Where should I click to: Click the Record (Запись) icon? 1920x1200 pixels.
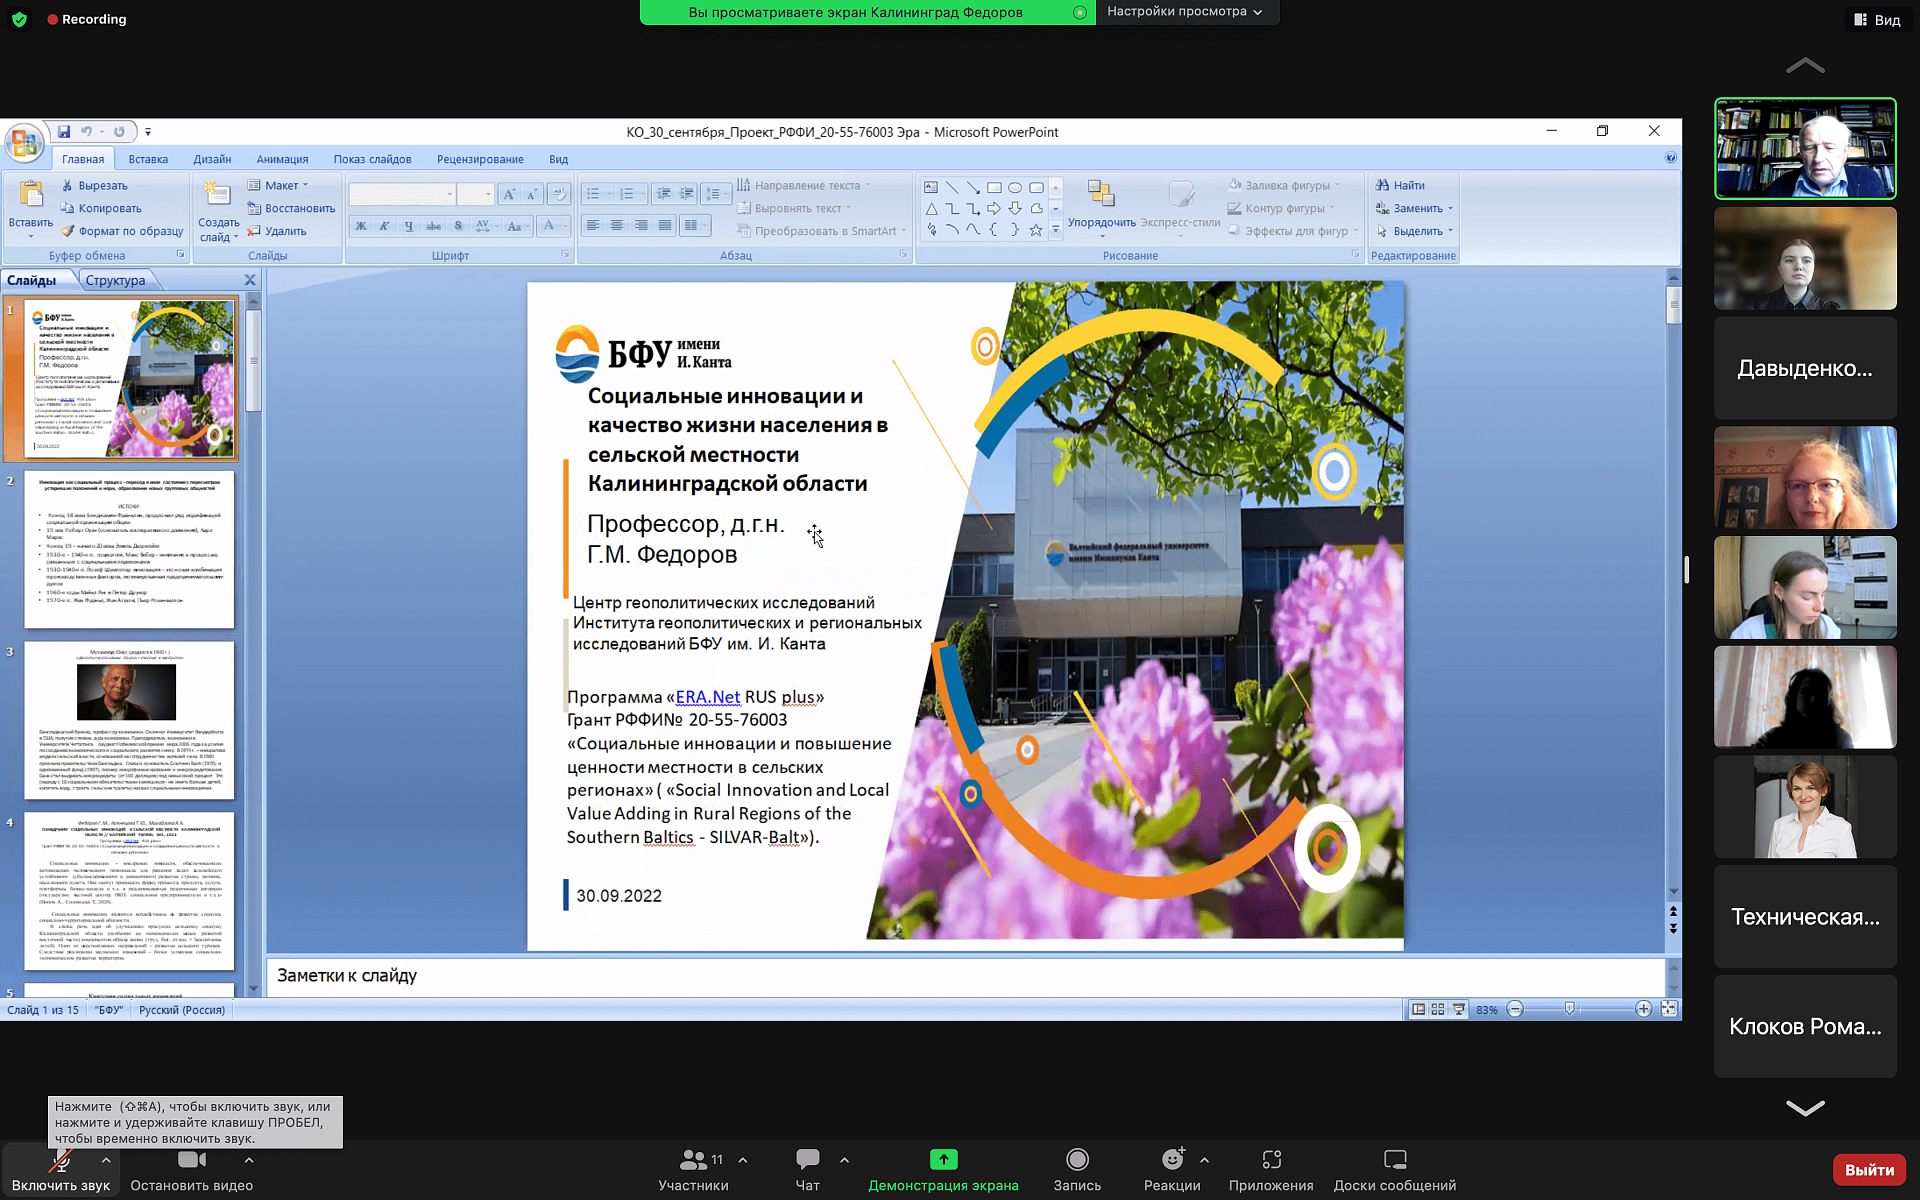coord(1077,1159)
